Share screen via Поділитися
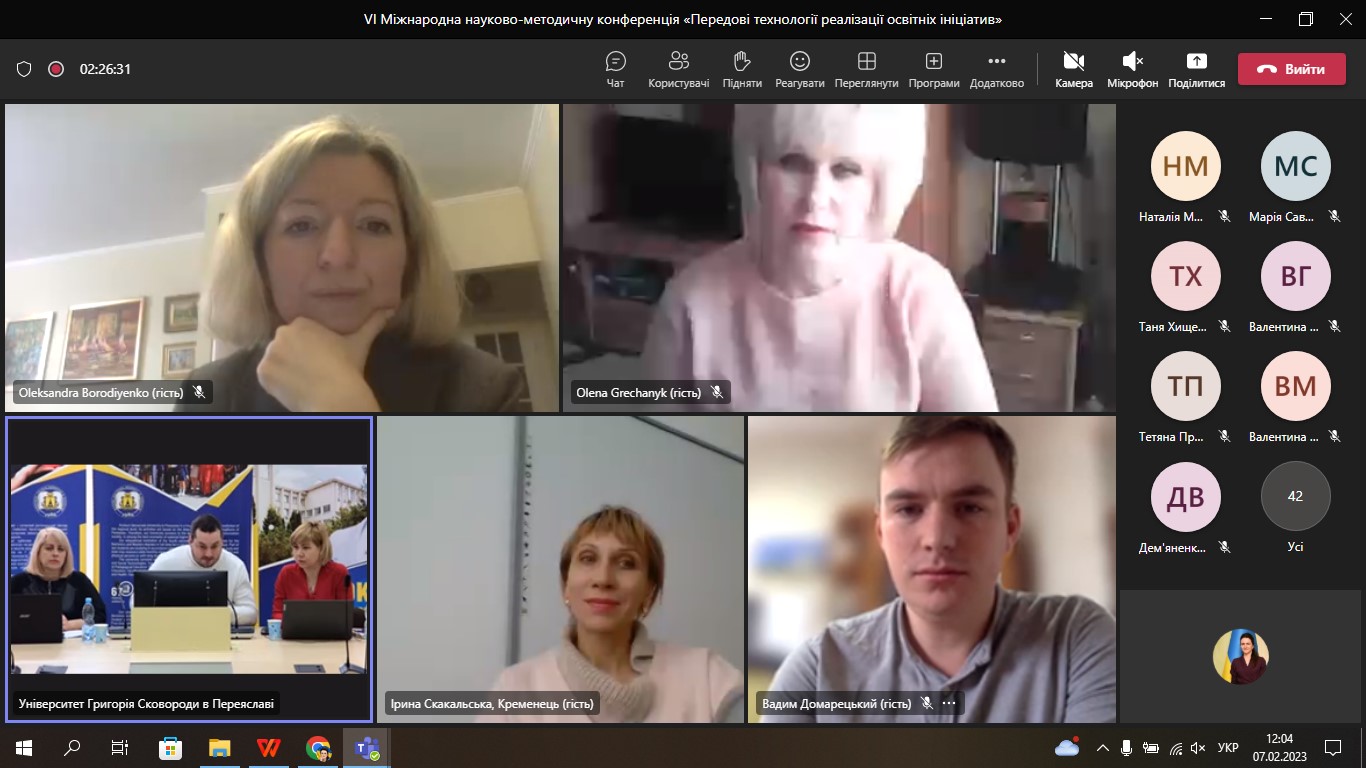This screenshot has width=1366, height=768. [x=1197, y=70]
